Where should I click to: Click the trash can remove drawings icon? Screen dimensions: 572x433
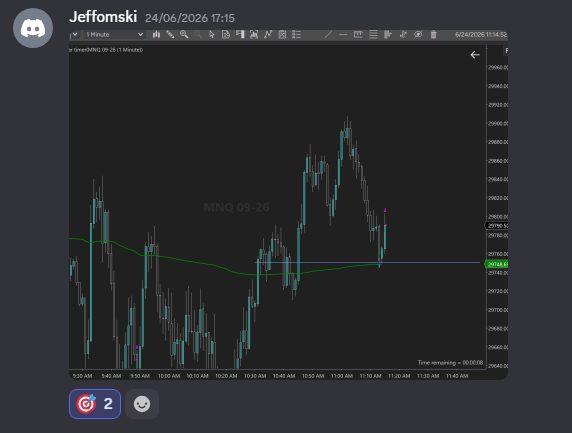click(433, 34)
